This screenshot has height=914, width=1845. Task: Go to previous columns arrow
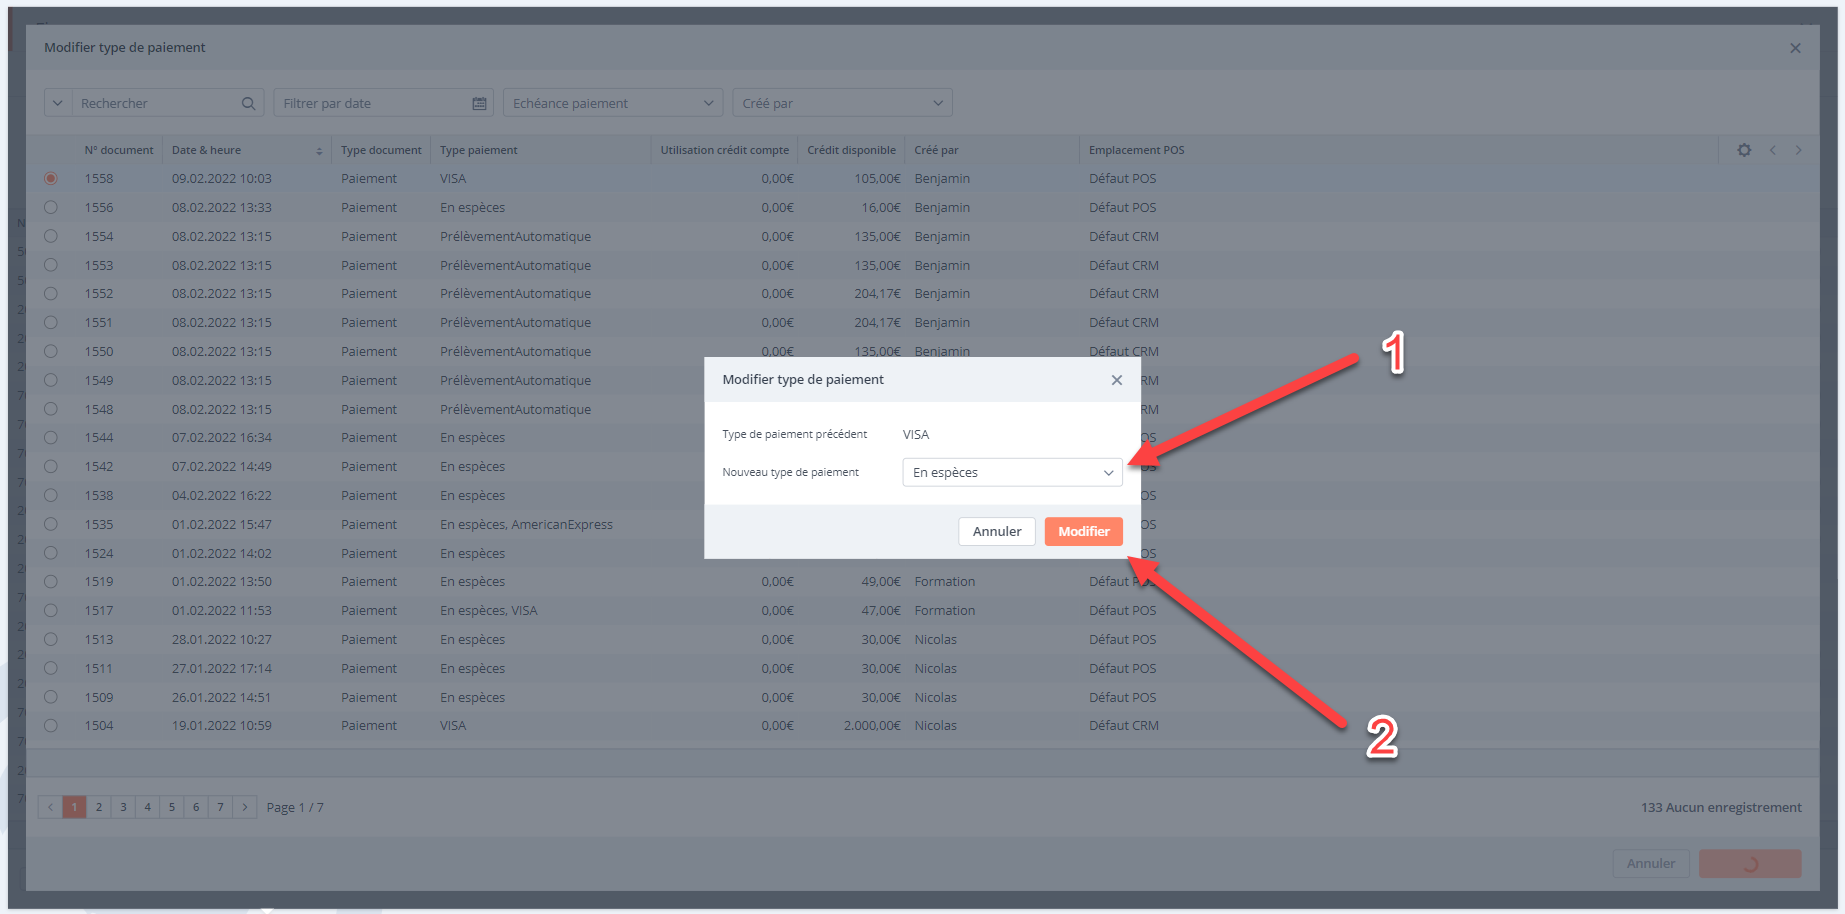pyautogui.click(x=1772, y=150)
